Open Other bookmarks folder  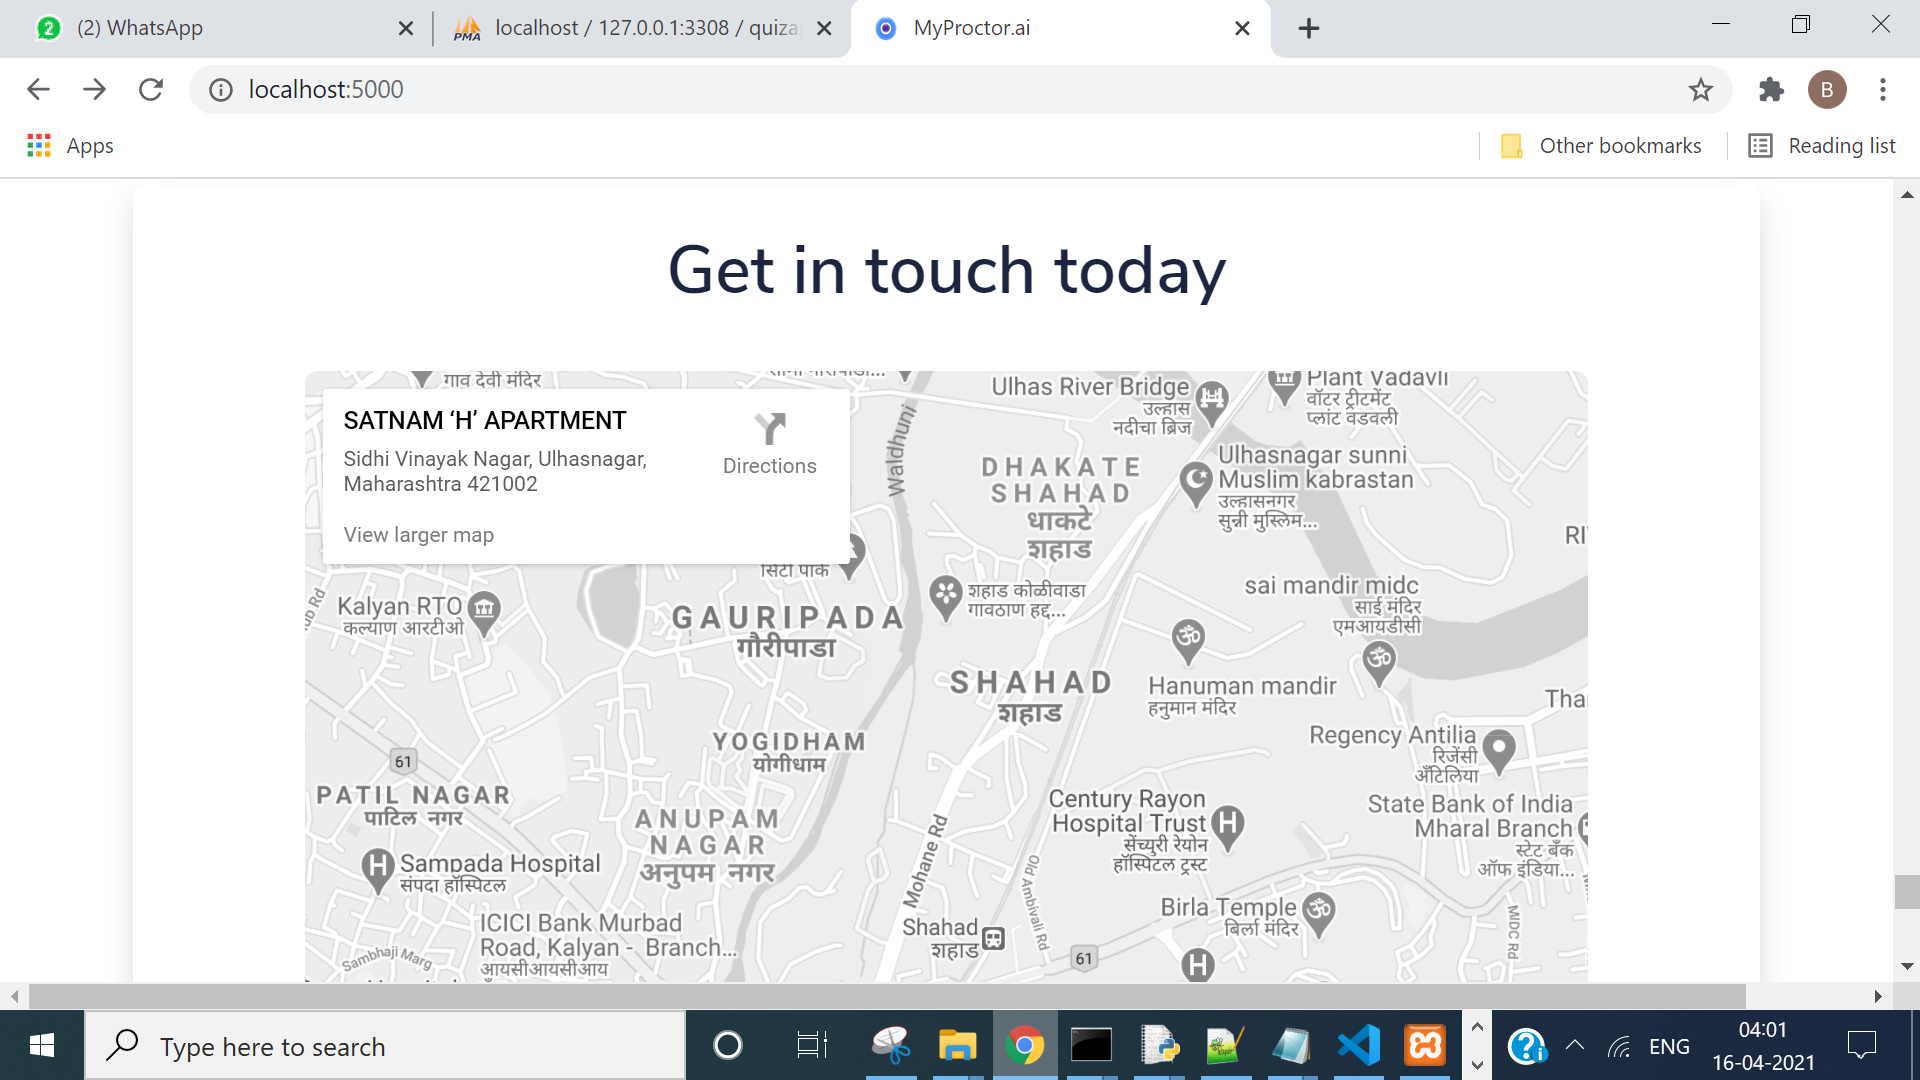coord(1600,146)
